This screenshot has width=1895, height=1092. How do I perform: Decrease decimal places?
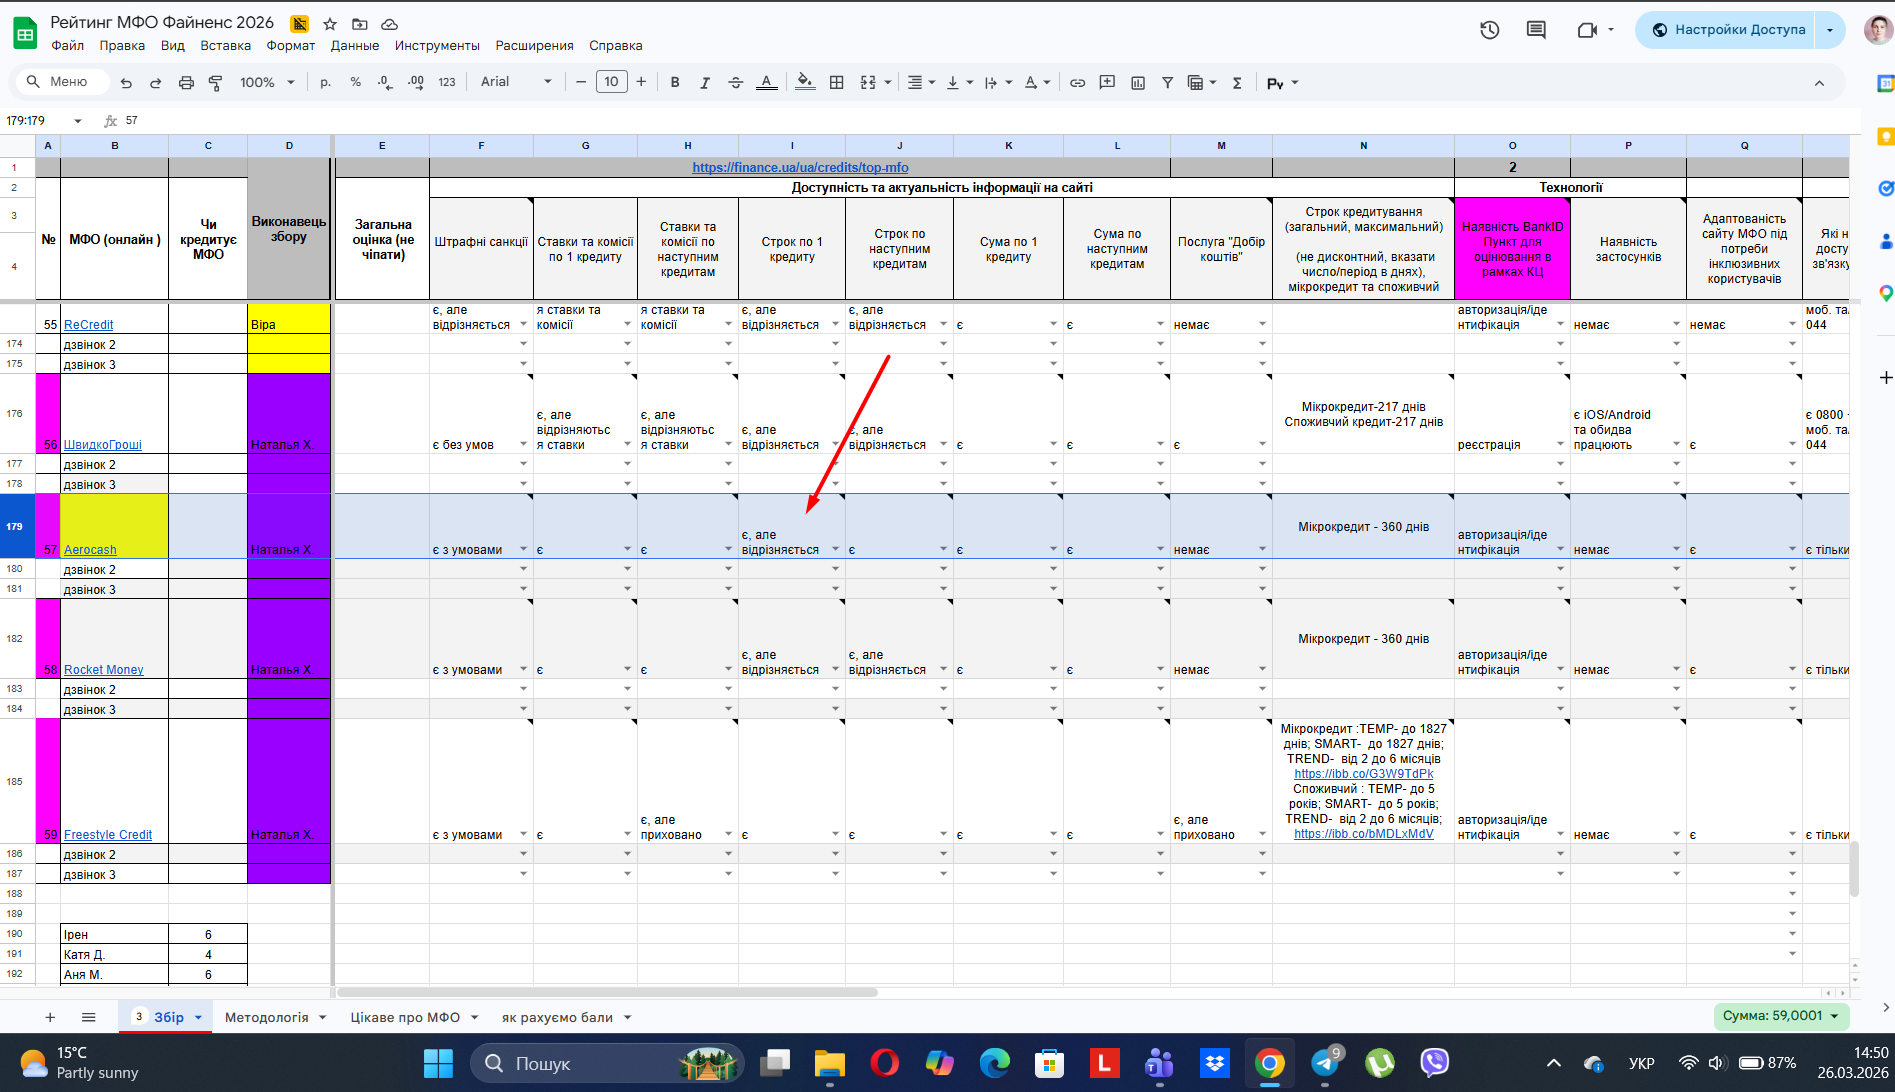[385, 83]
